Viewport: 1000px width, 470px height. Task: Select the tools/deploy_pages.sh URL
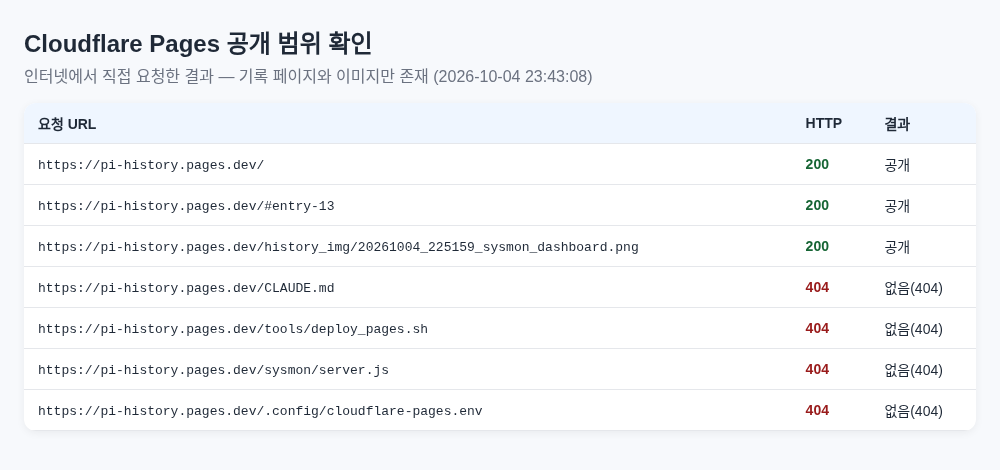click(x=233, y=329)
